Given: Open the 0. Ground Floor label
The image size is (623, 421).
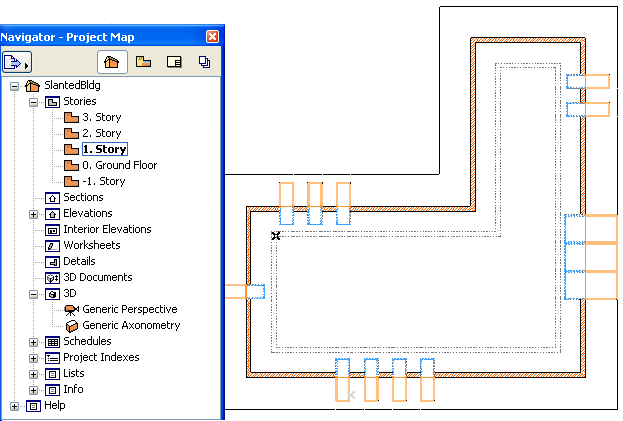Looking at the screenshot, I should point(120,165).
